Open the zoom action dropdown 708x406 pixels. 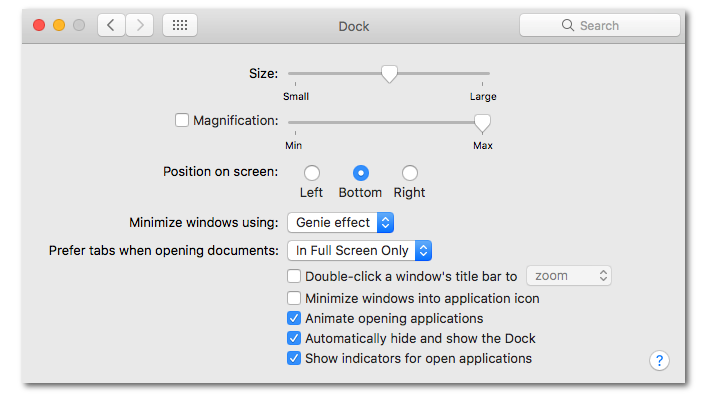click(568, 276)
